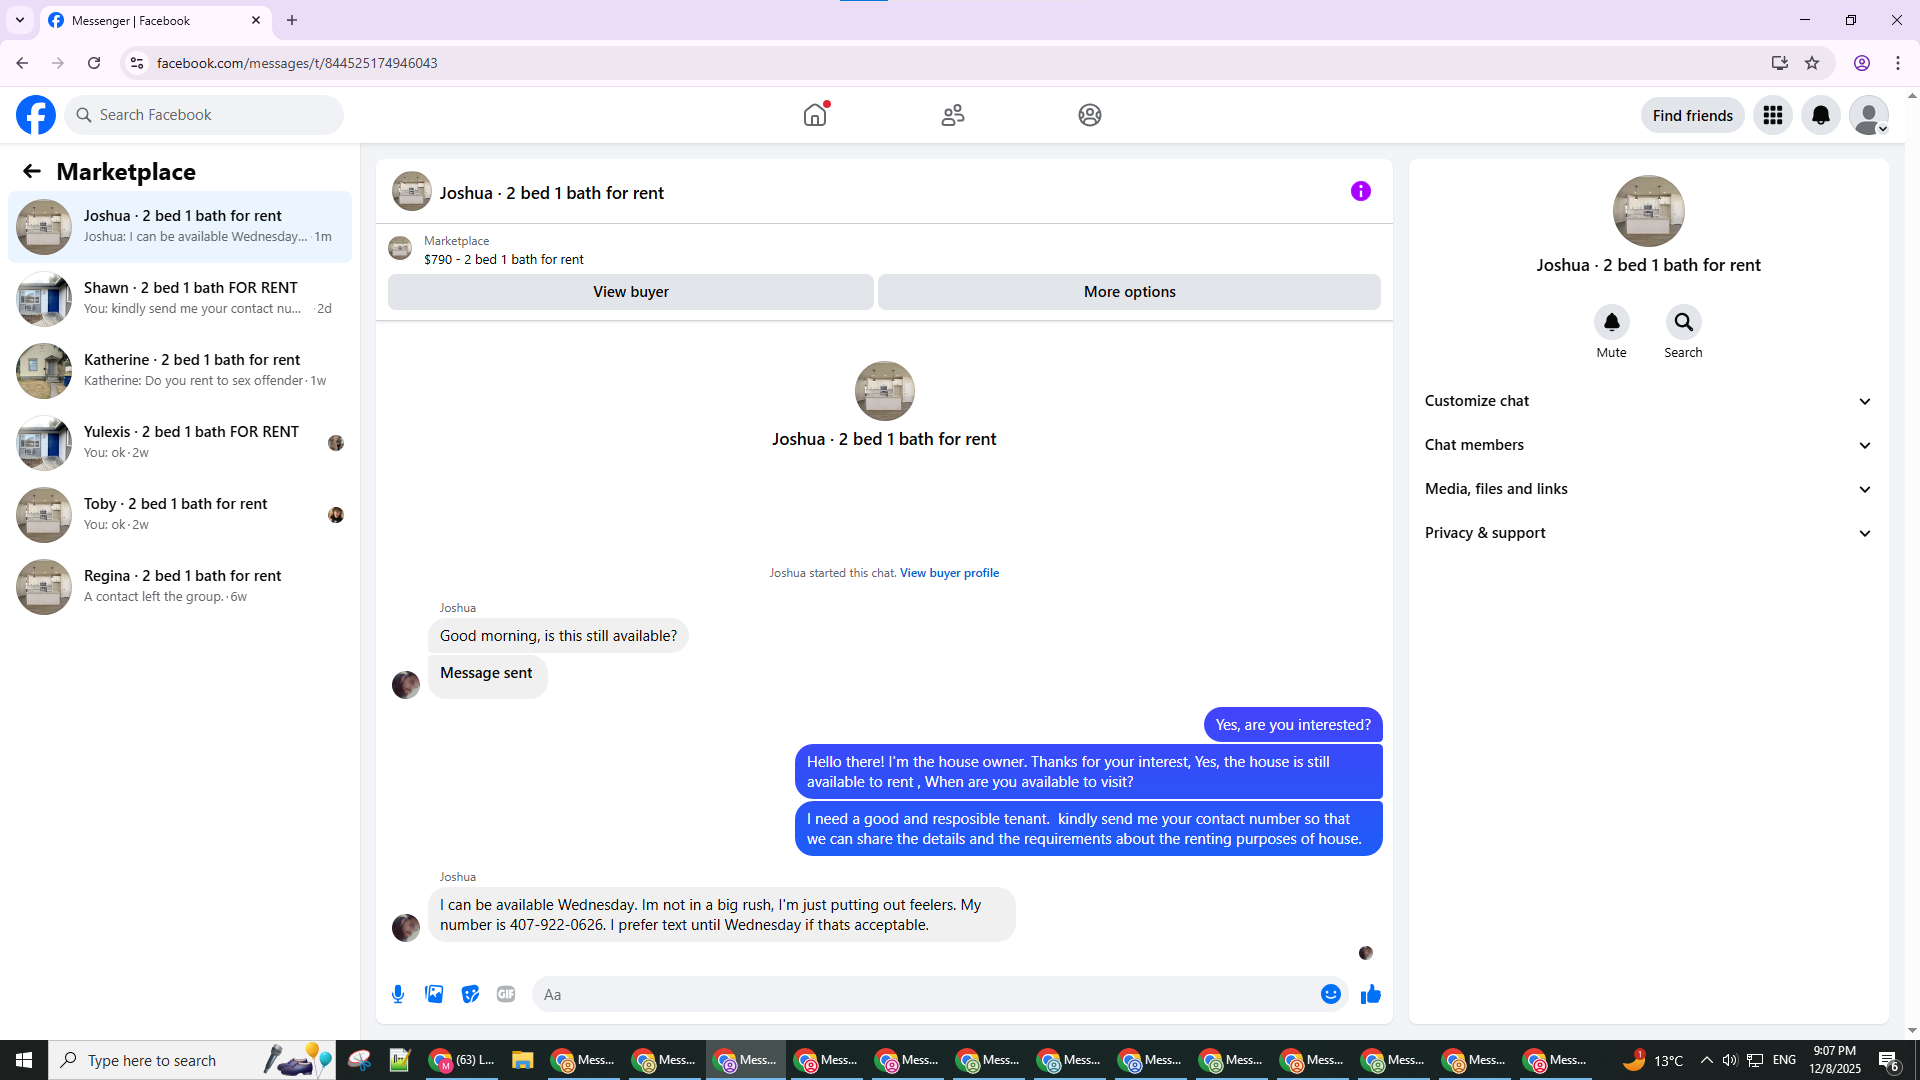Open the tab search dropdown

click(20, 20)
